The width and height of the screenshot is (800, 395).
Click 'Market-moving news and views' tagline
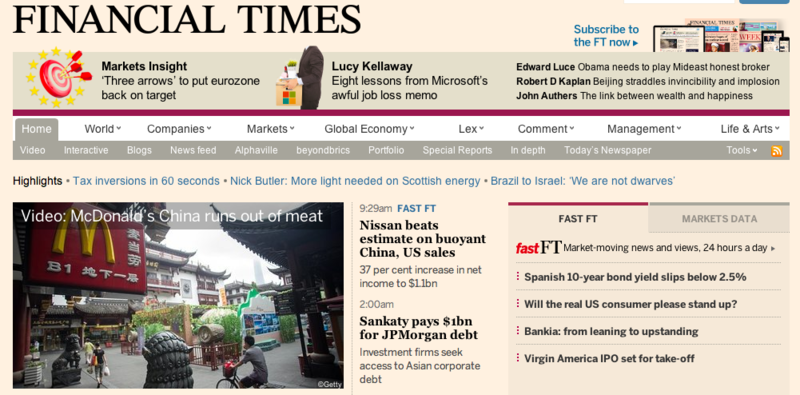pyautogui.click(x=669, y=248)
